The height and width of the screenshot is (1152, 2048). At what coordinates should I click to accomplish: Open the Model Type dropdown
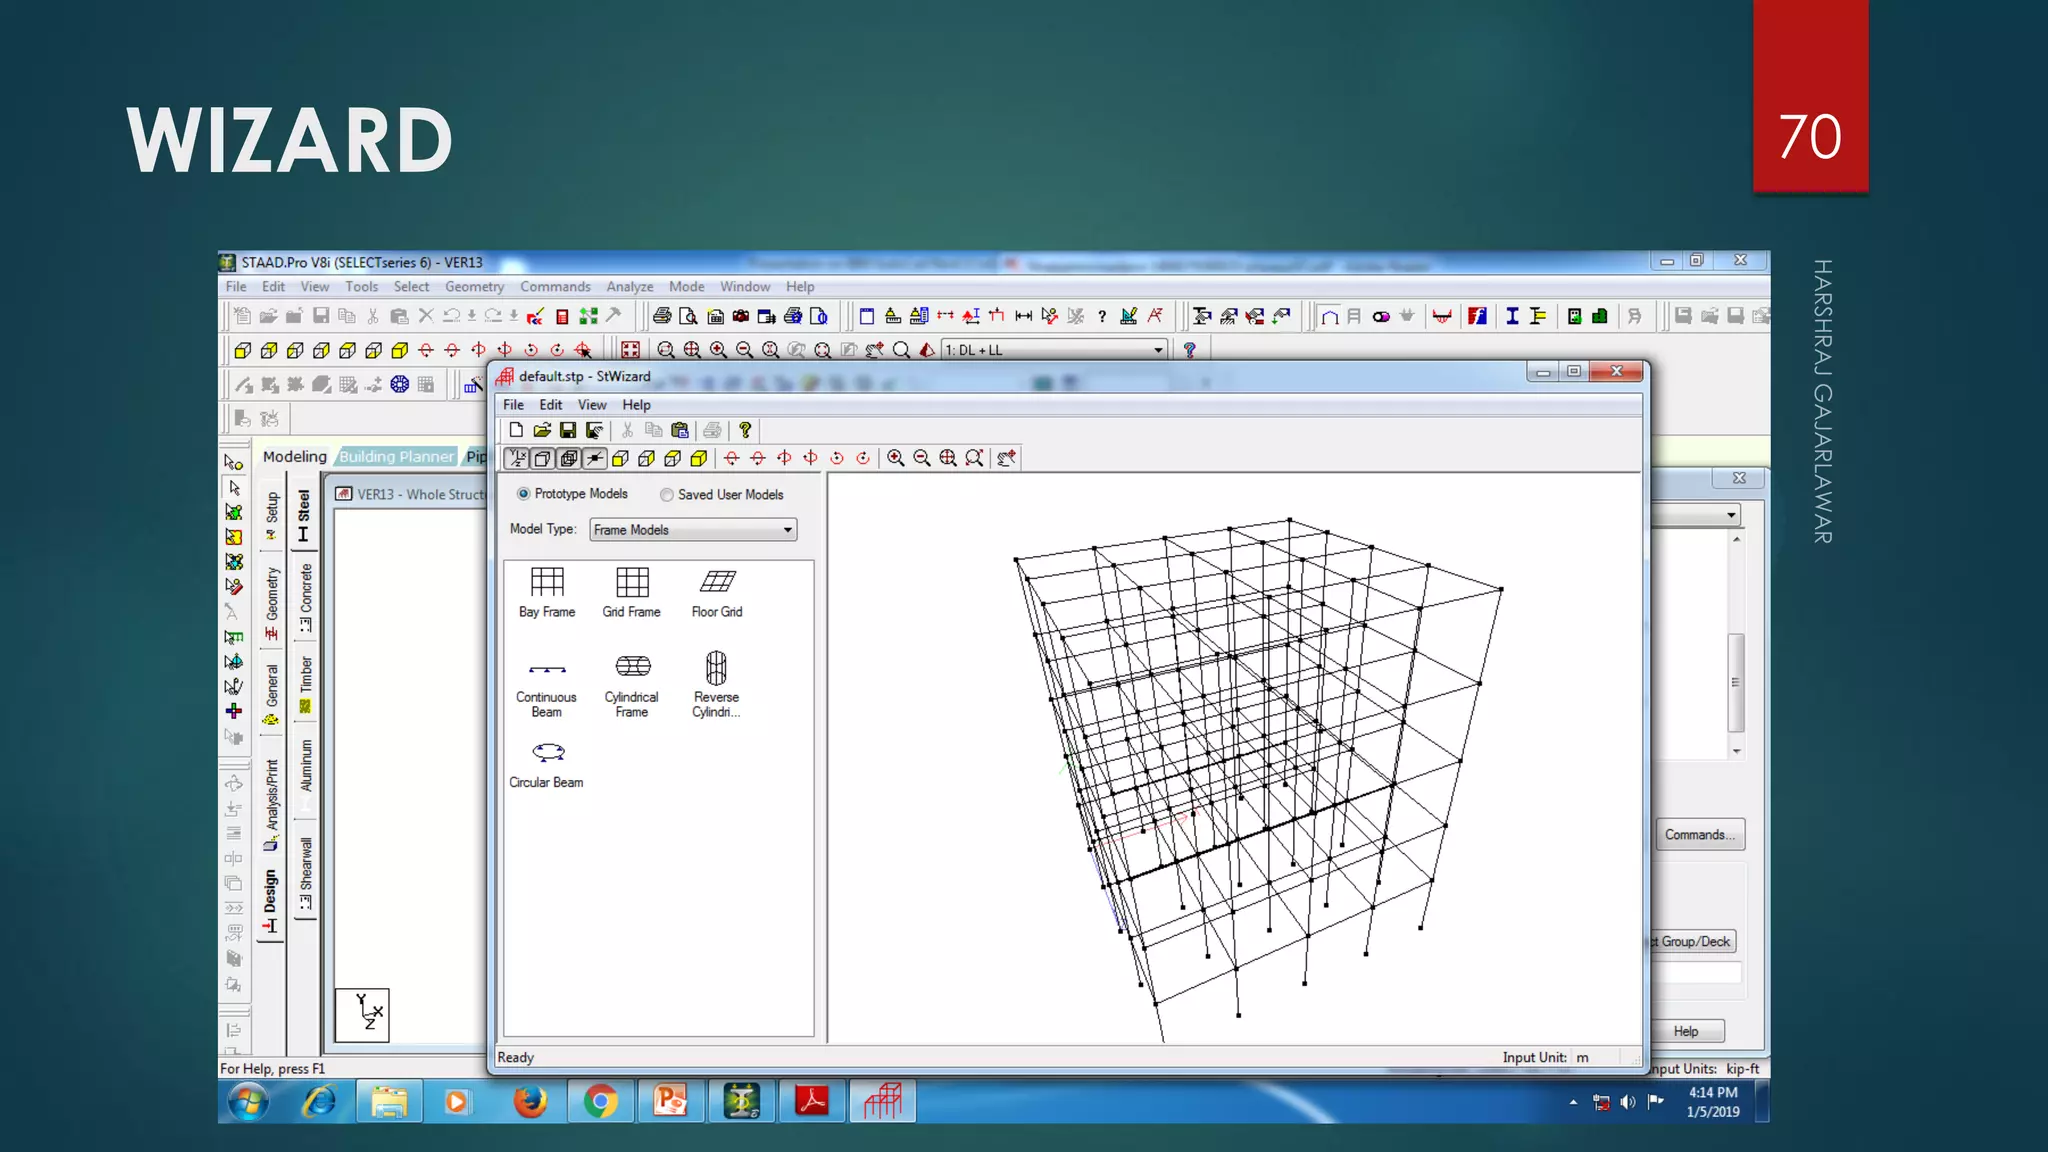[x=787, y=530]
